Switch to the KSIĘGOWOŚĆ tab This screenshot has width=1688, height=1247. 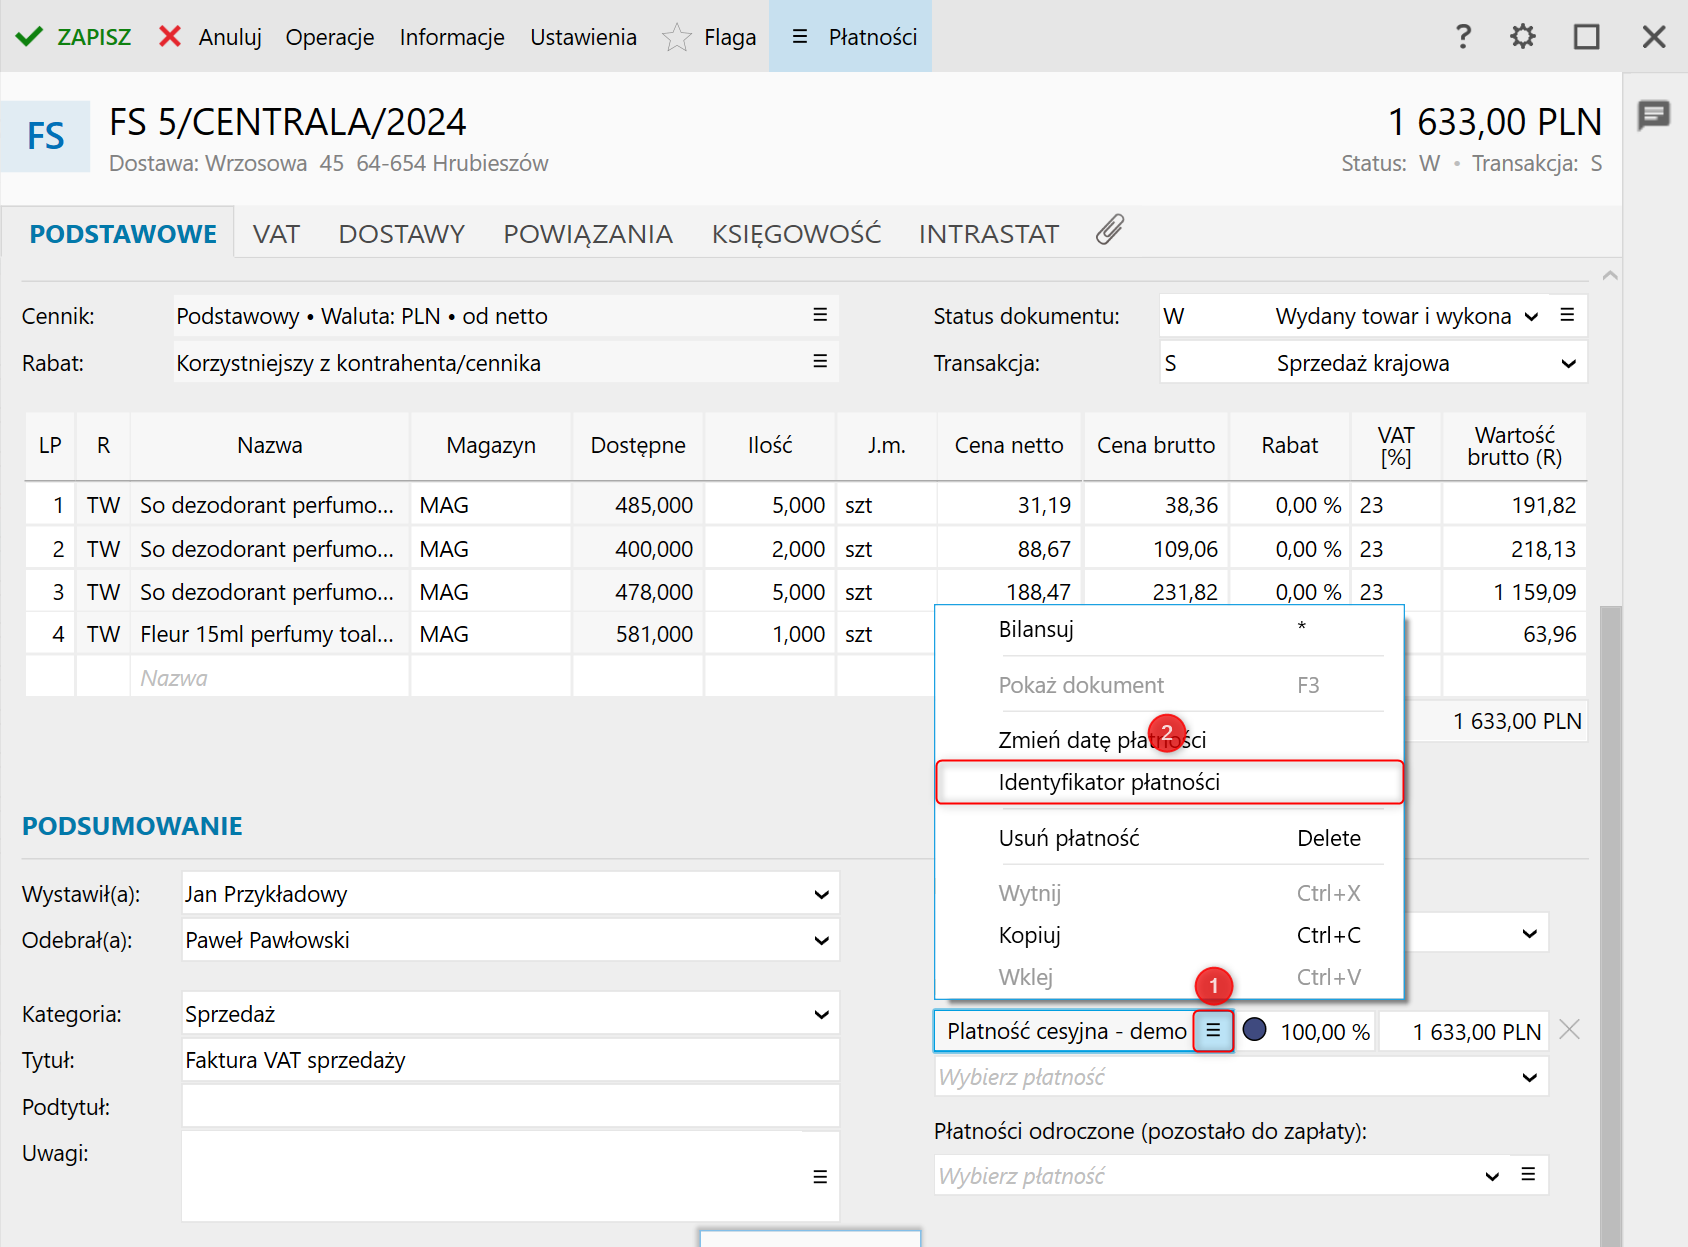point(796,234)
